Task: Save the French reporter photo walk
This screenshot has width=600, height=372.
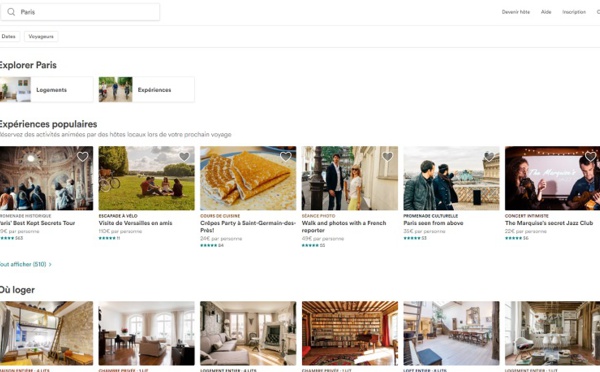Action: click(x=387, y=156)
